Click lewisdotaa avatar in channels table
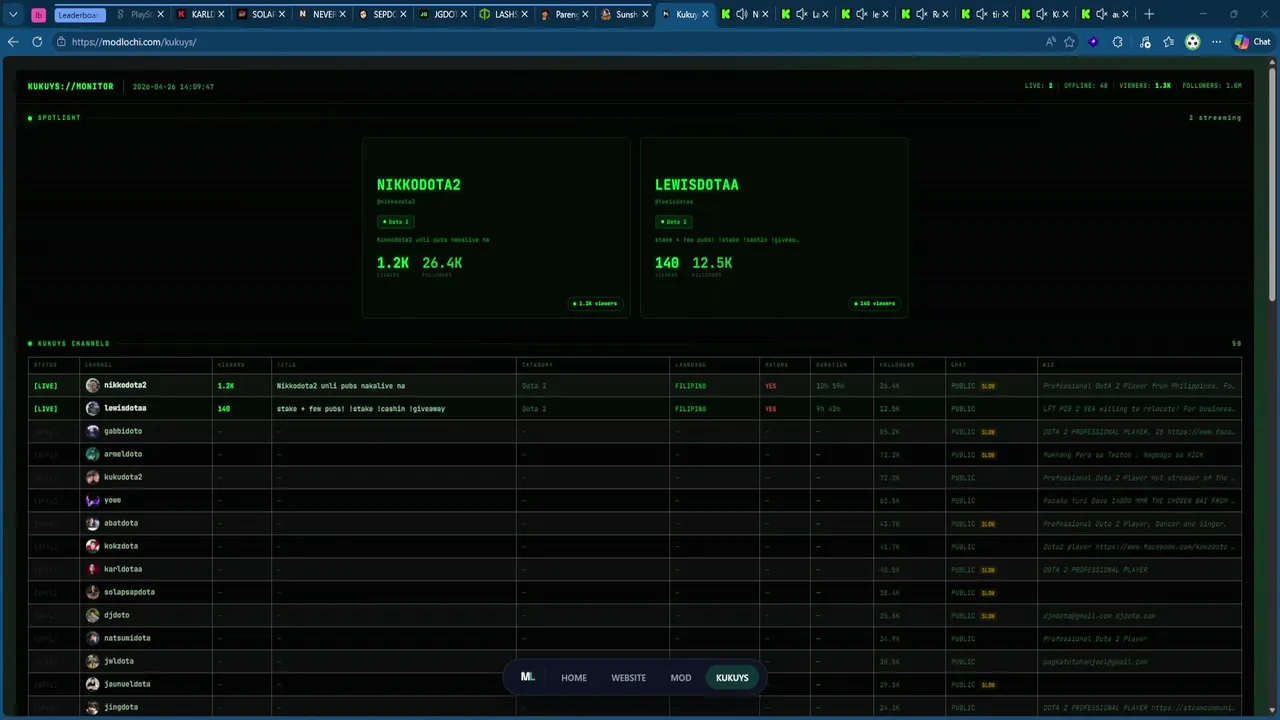 point(93,408)
